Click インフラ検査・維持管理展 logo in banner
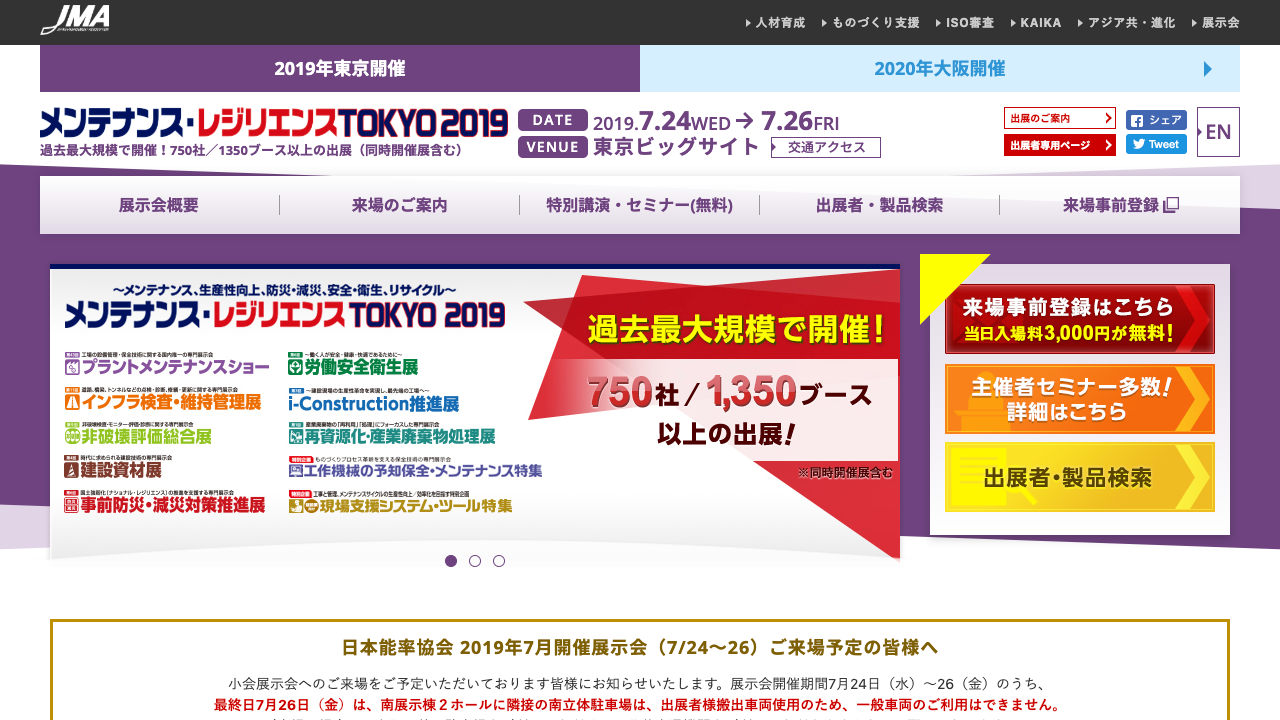Image resolution: width=1280 pixels, height=720 pixels. (x=164, y=399)
